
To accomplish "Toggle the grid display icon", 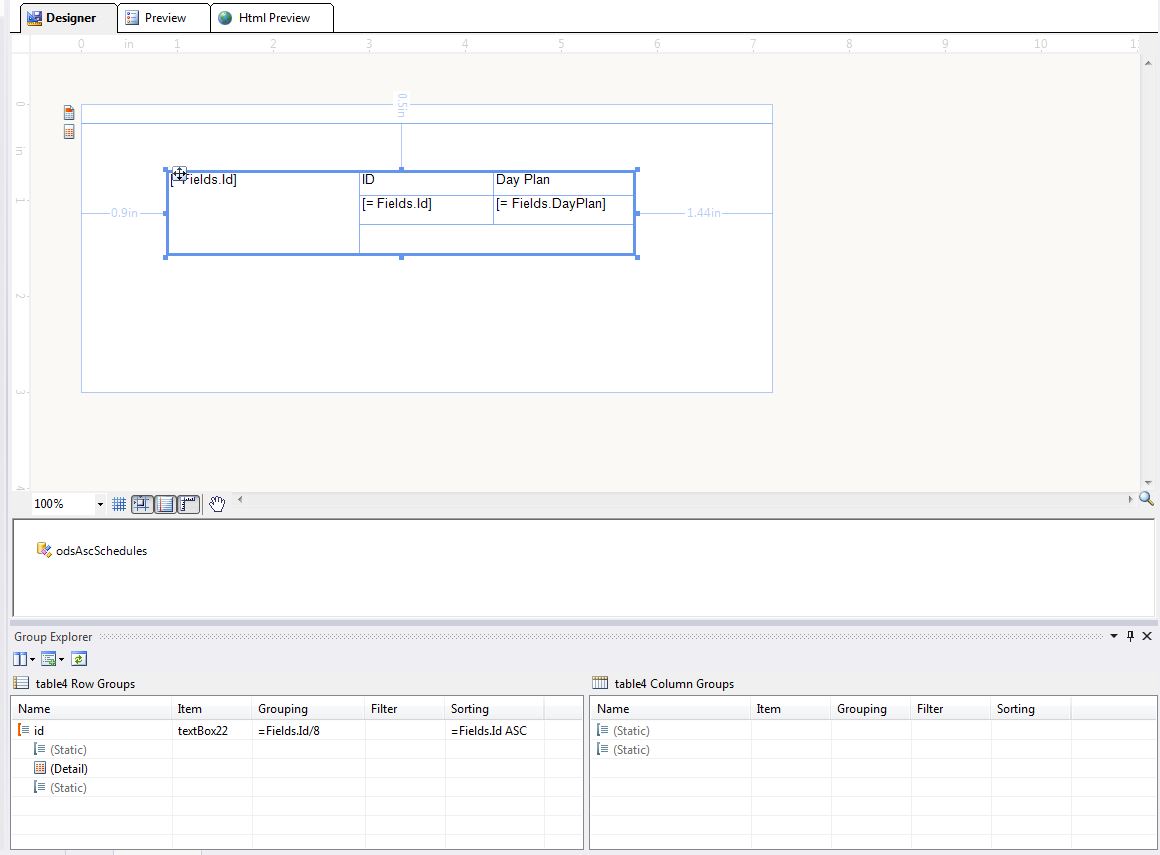I will pos(118,504).
